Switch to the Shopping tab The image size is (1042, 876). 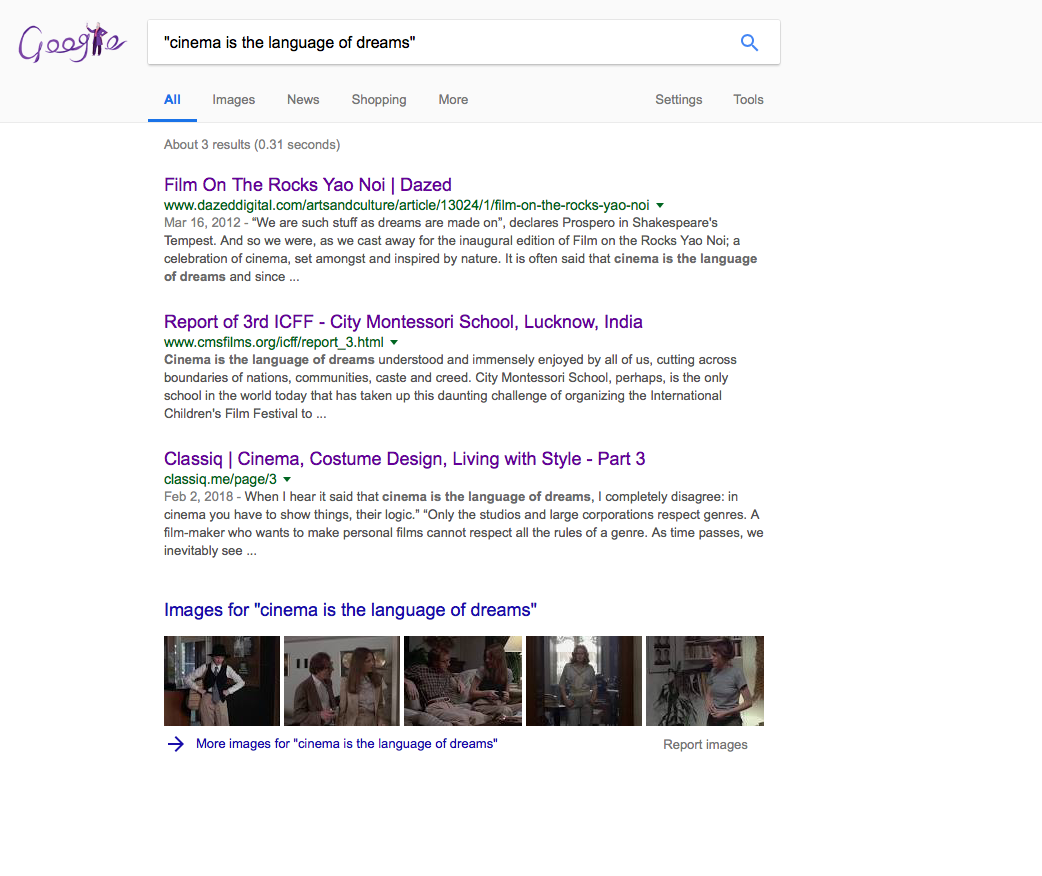pos(379,100)
